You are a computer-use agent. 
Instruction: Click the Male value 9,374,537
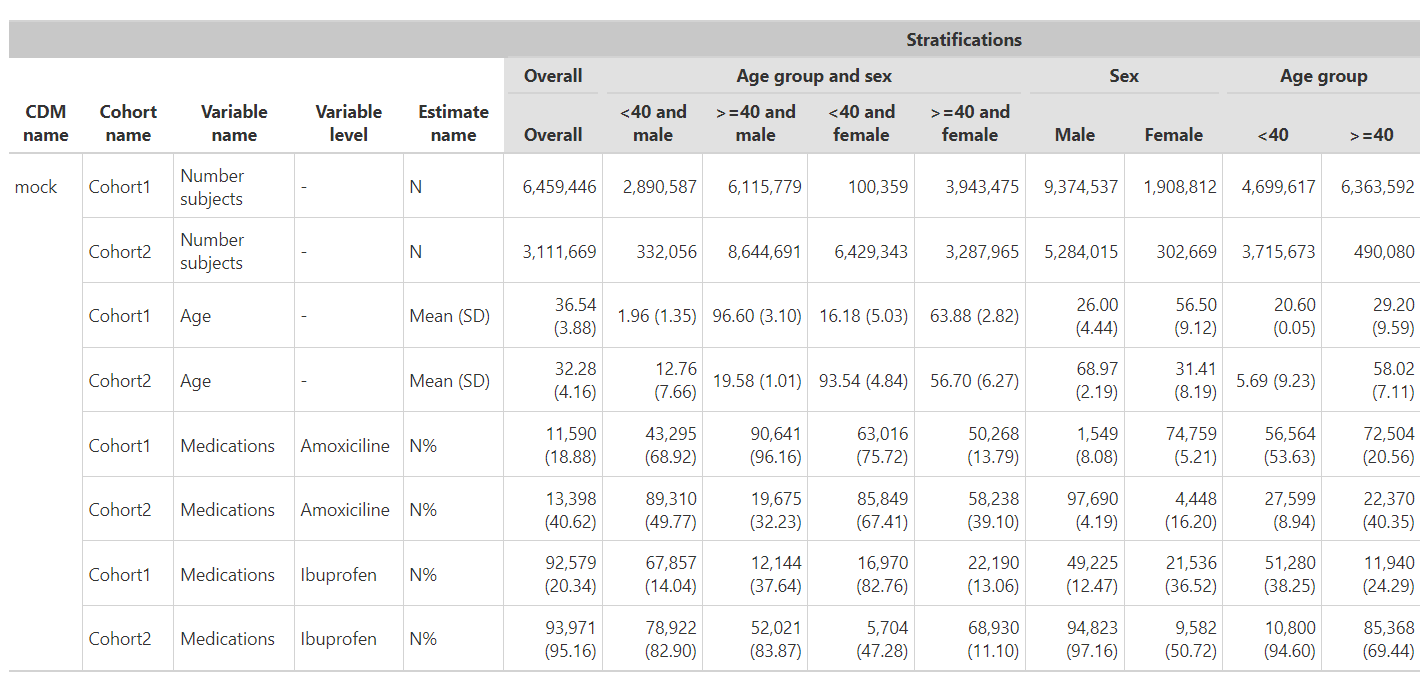pos(1080,187)
